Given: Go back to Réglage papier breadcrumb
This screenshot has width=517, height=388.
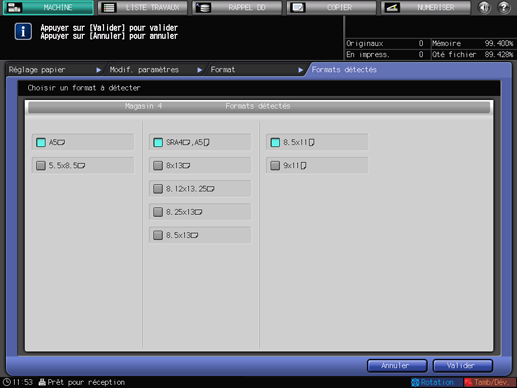Looking at the screenshot, I should (x=37, y=70).
